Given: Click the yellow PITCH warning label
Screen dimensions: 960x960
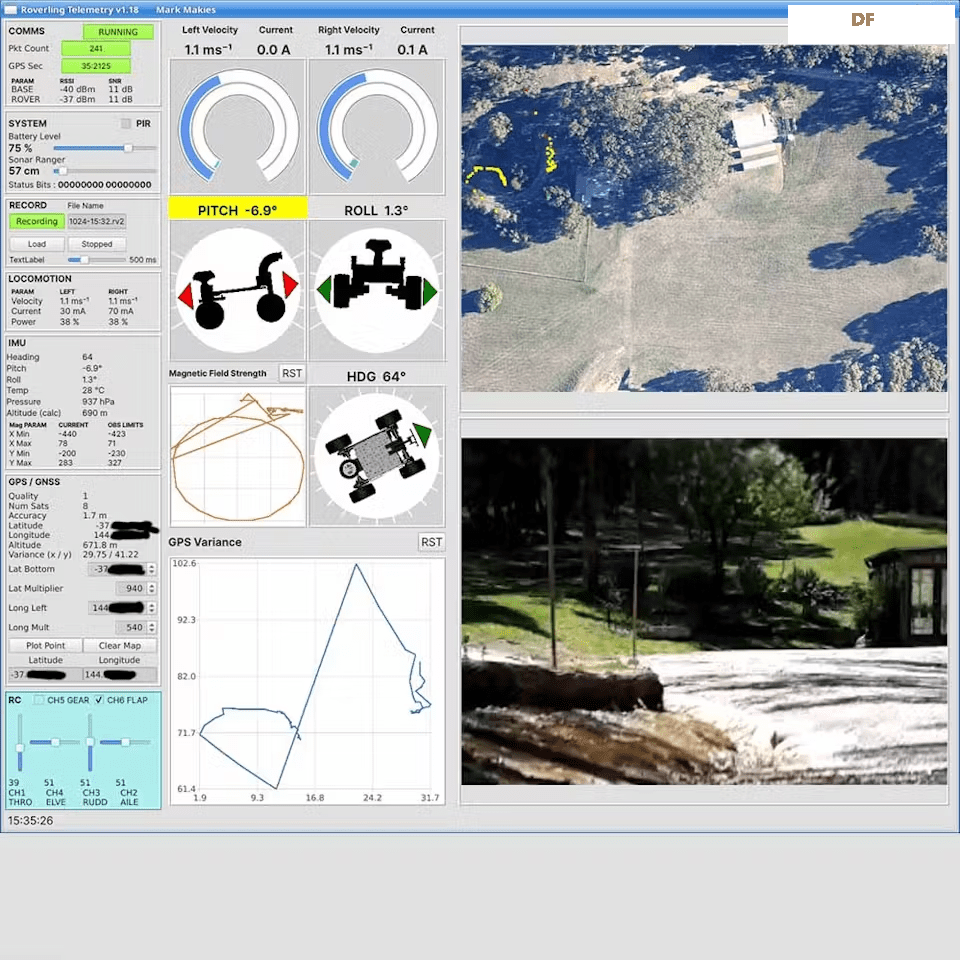Looking at the screenshot, I should click(x=237, y=210).
